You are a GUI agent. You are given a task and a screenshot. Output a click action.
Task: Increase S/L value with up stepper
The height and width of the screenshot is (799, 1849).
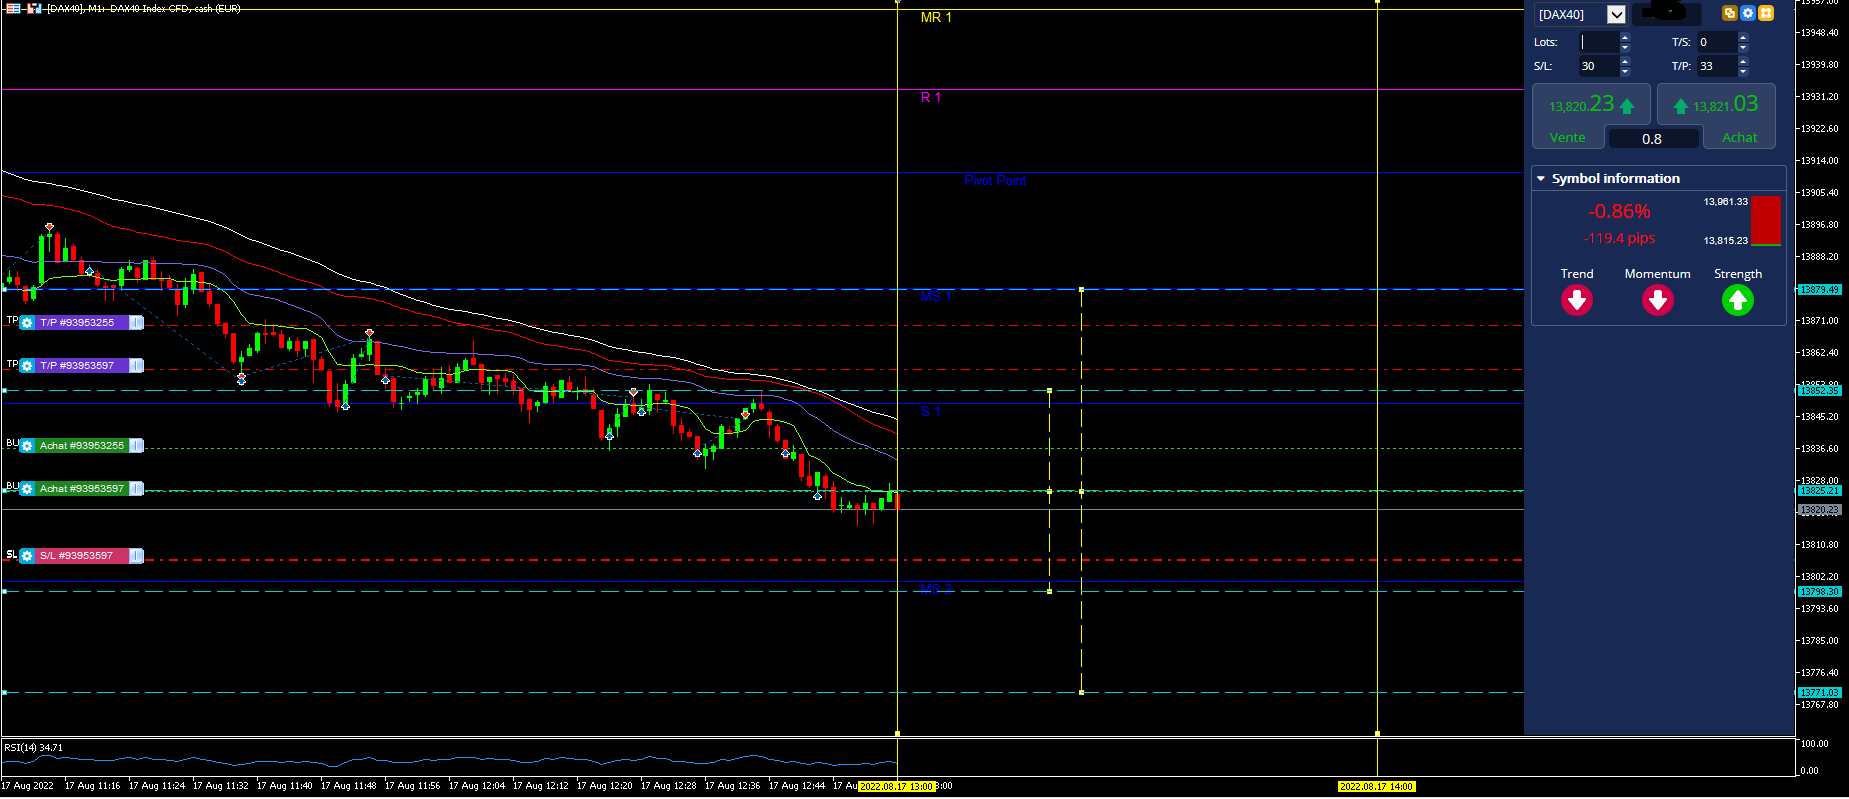coord(1625,62)
